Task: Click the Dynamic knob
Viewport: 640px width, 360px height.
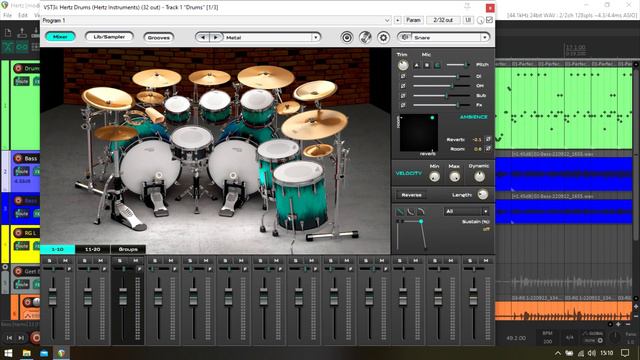Action: pos(480,176)
